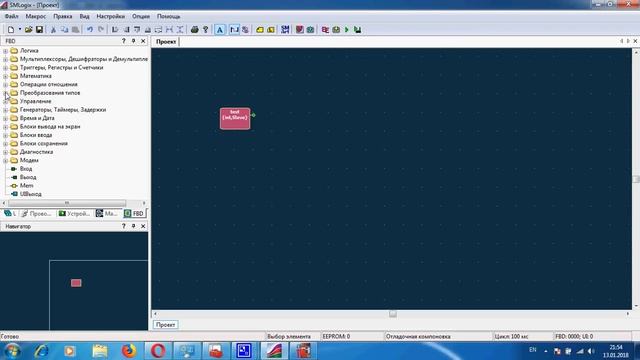This screenshot has height=360, width=640.
Task: Expand the Математика folder
Action: (x=5, y=76)
